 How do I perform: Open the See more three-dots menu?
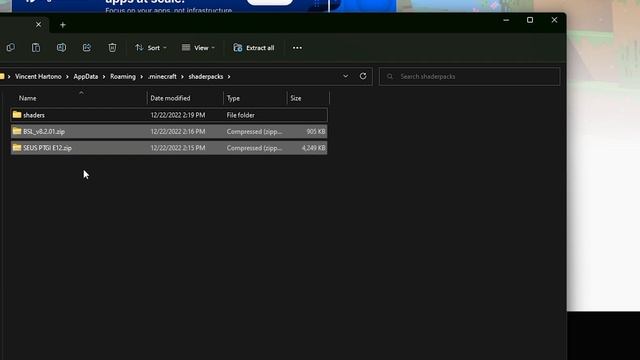click(x=297, y=48)
